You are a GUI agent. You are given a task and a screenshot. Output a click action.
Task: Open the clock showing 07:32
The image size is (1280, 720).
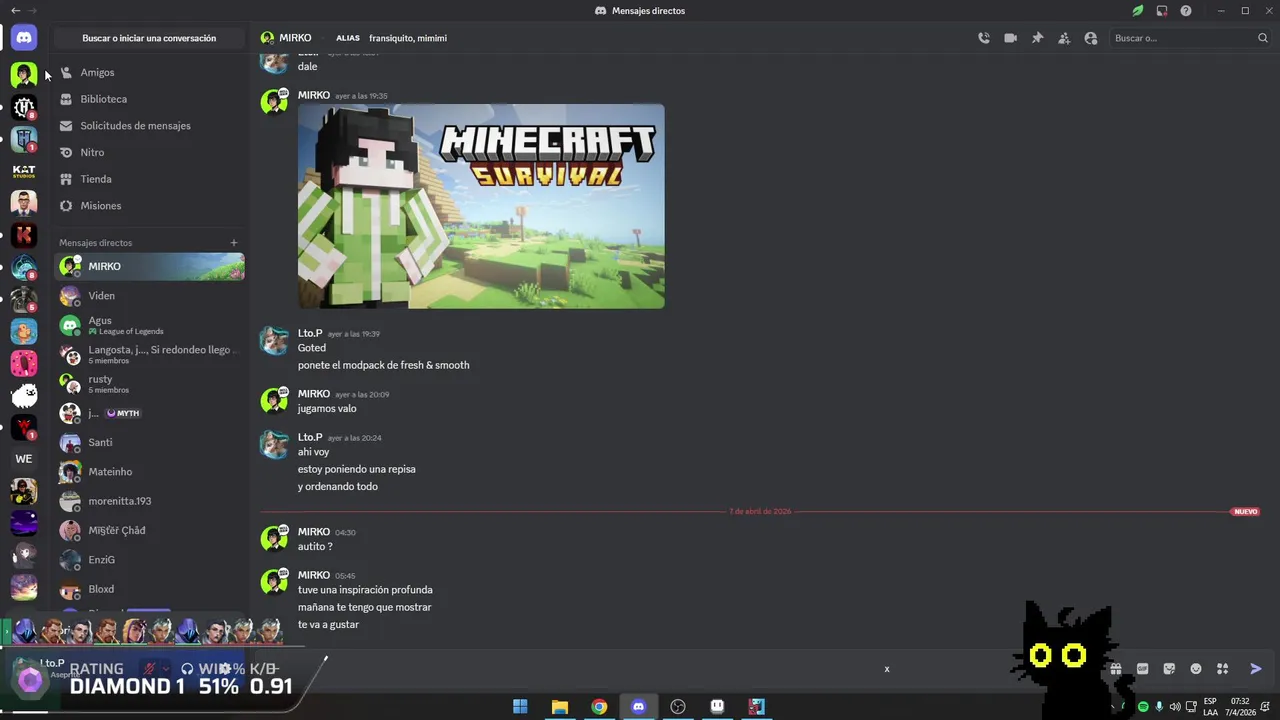pos(1240,701)
